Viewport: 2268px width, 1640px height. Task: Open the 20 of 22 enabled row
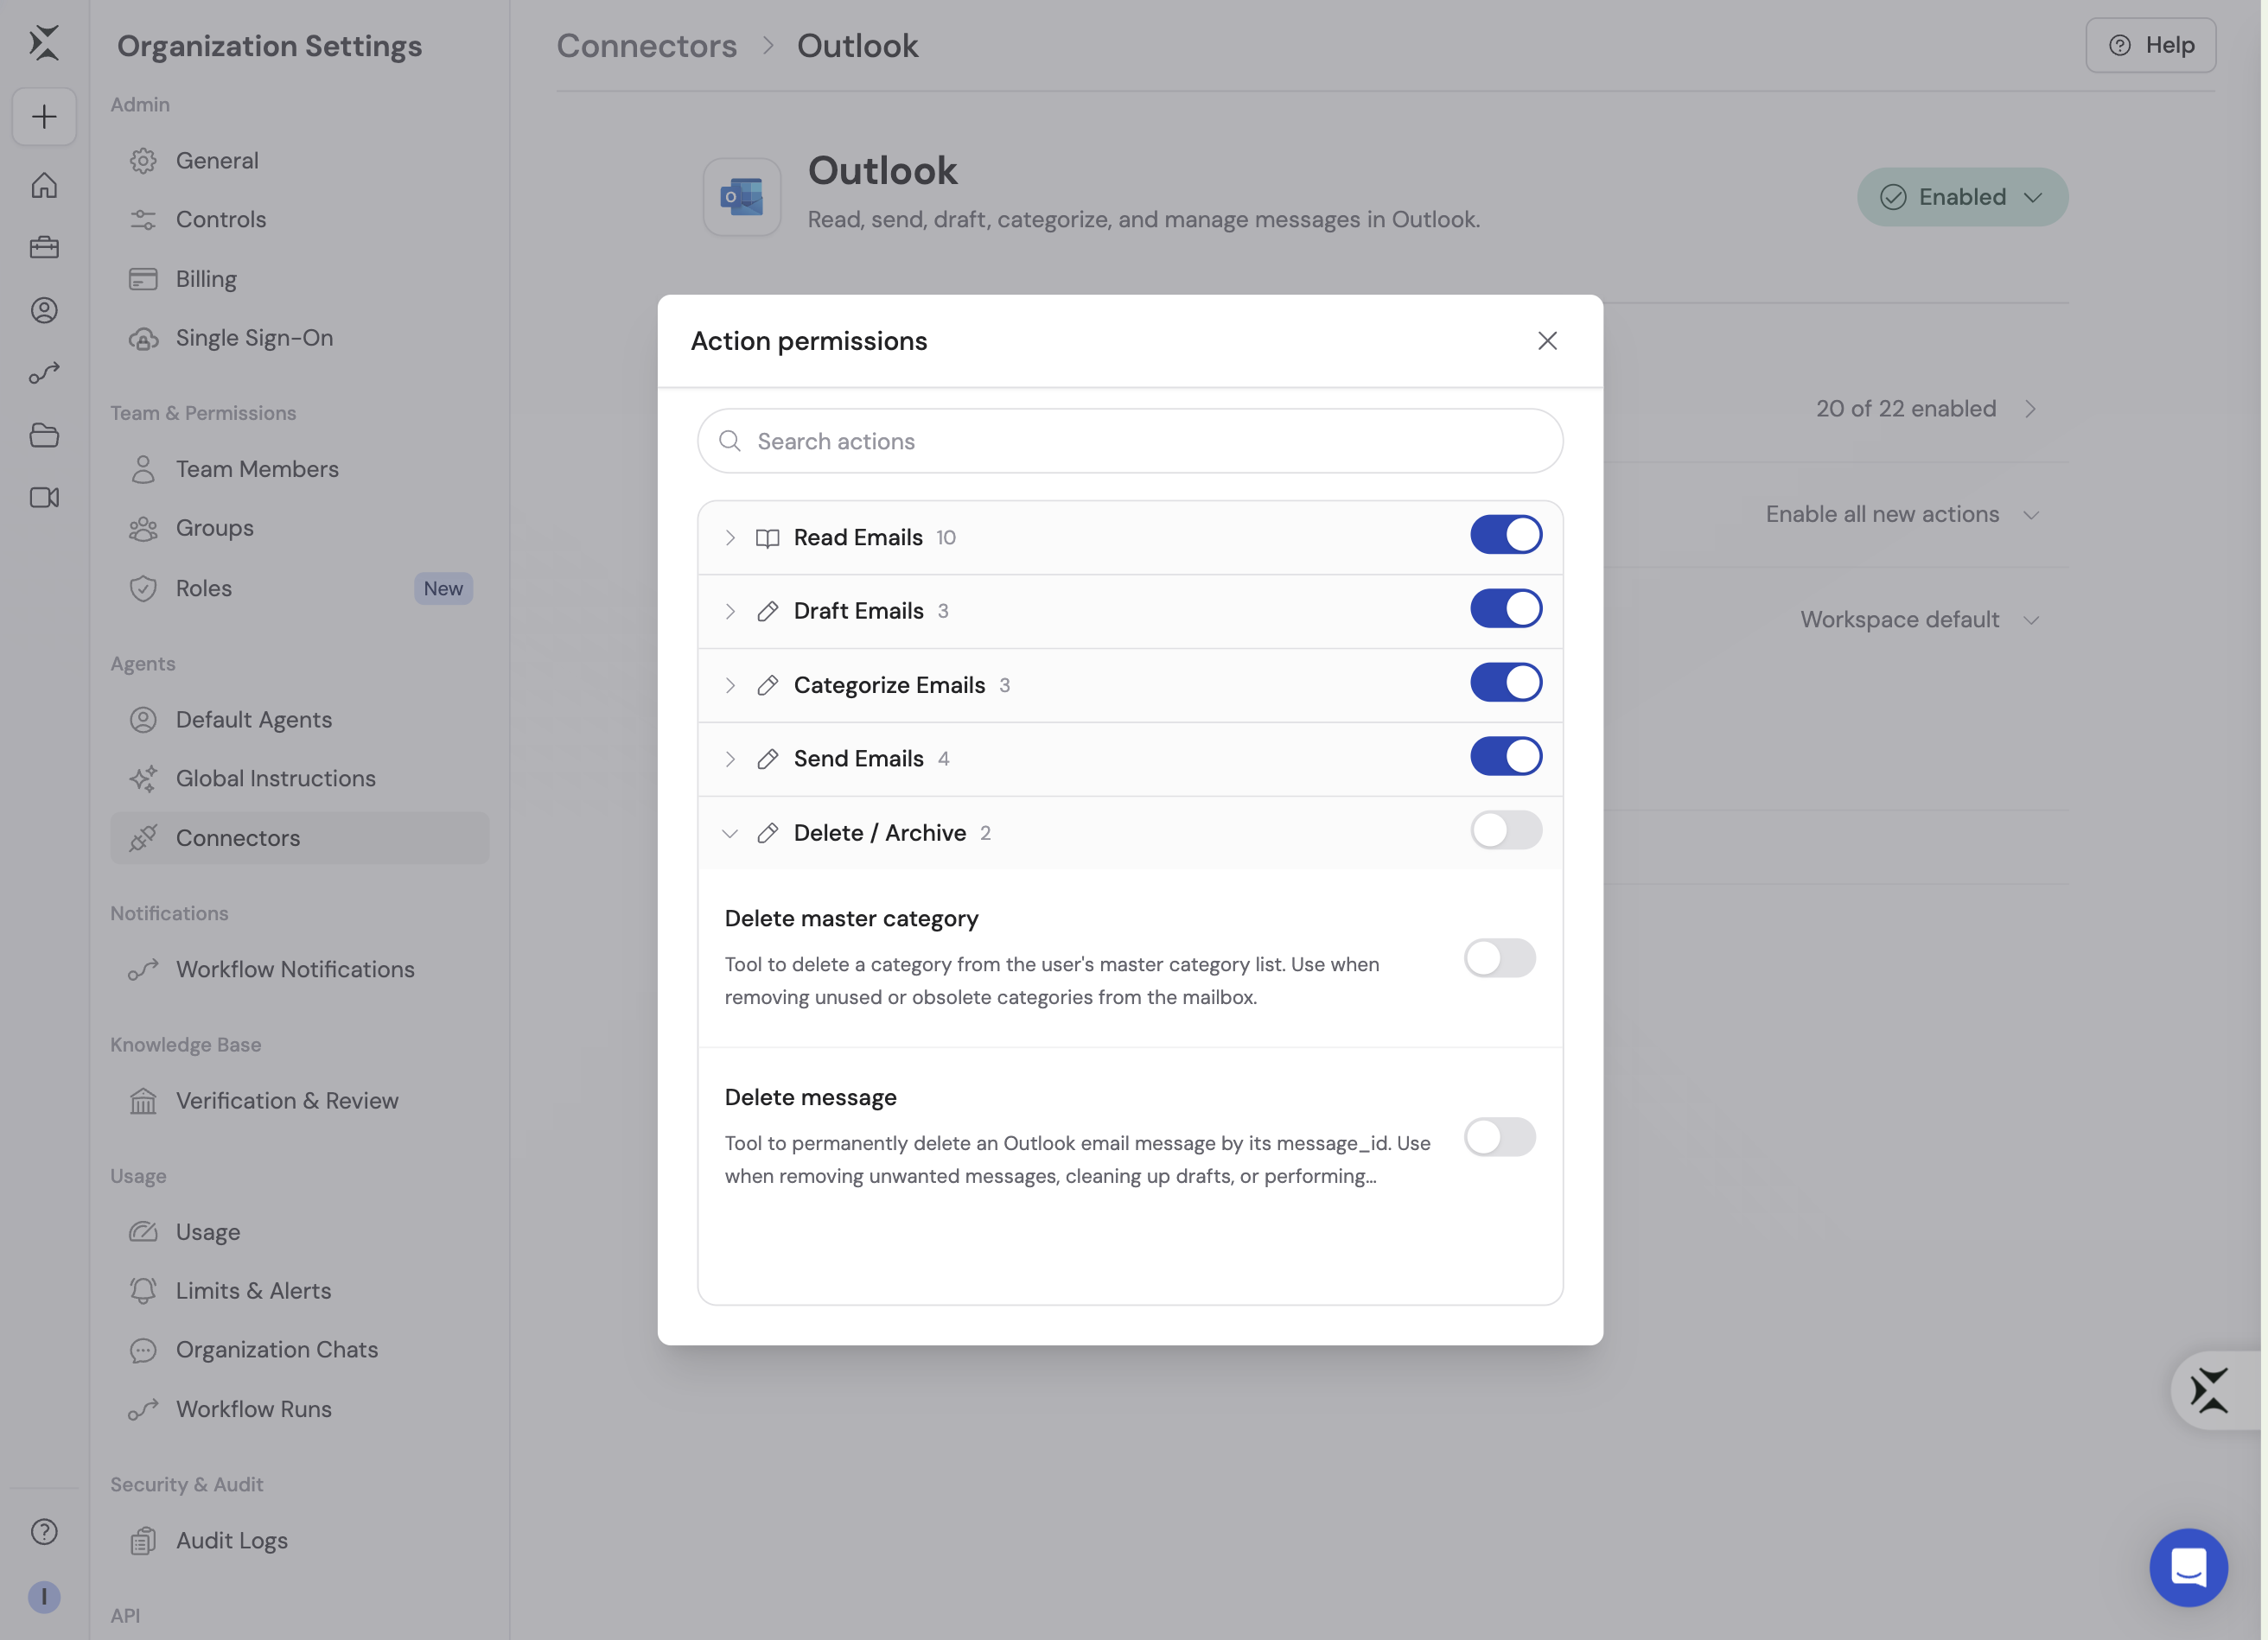click(x=1926, y=409)
